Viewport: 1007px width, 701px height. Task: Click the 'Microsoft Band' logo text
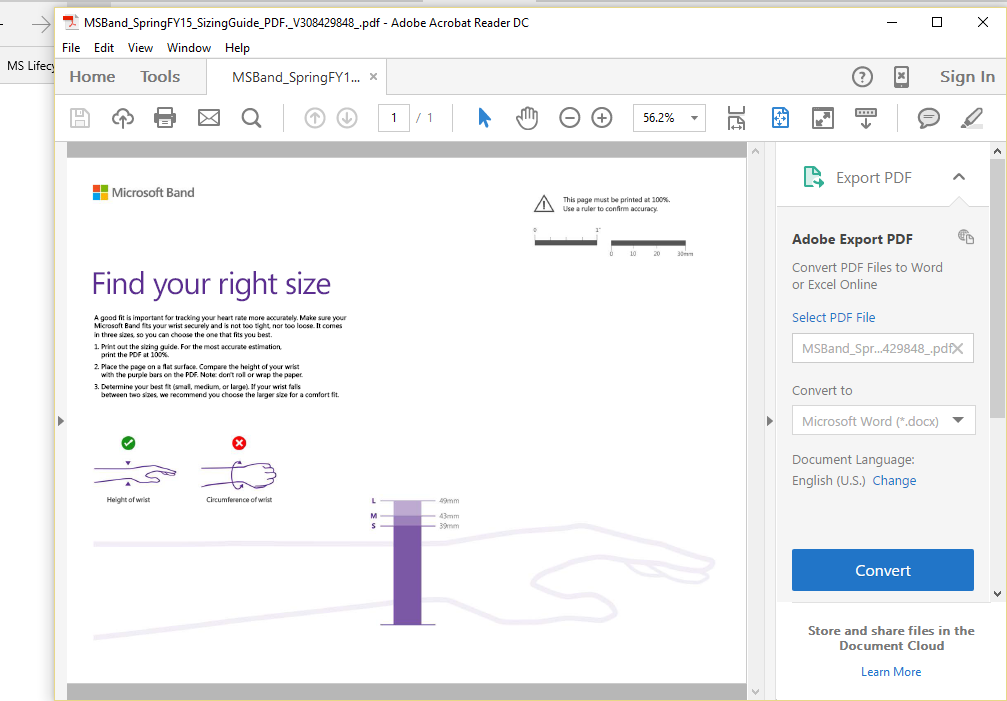pos(153,193)
